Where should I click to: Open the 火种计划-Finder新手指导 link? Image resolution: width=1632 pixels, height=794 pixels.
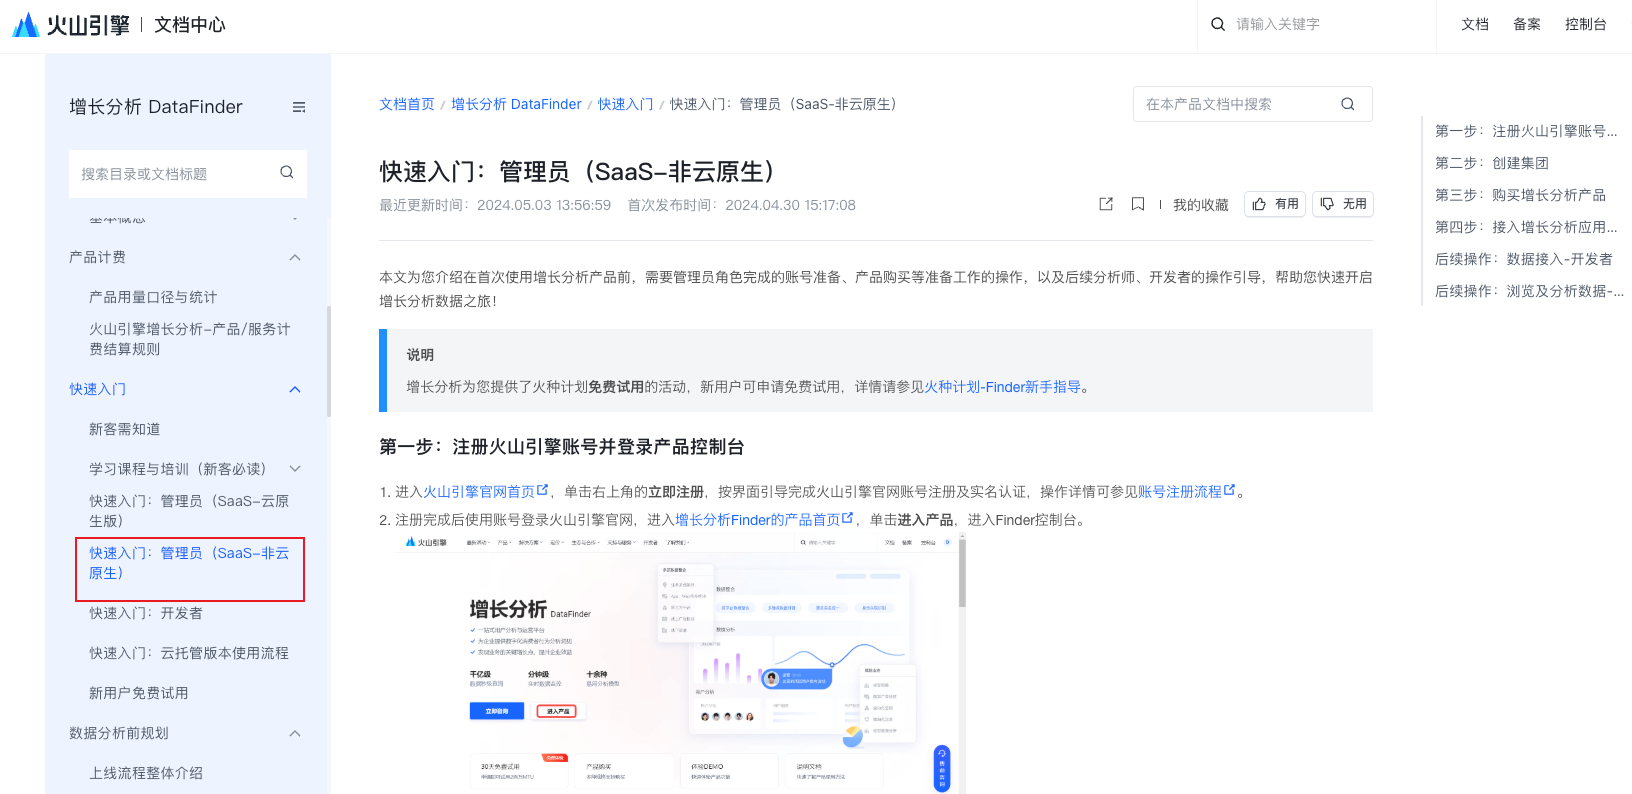[1002, 387]
